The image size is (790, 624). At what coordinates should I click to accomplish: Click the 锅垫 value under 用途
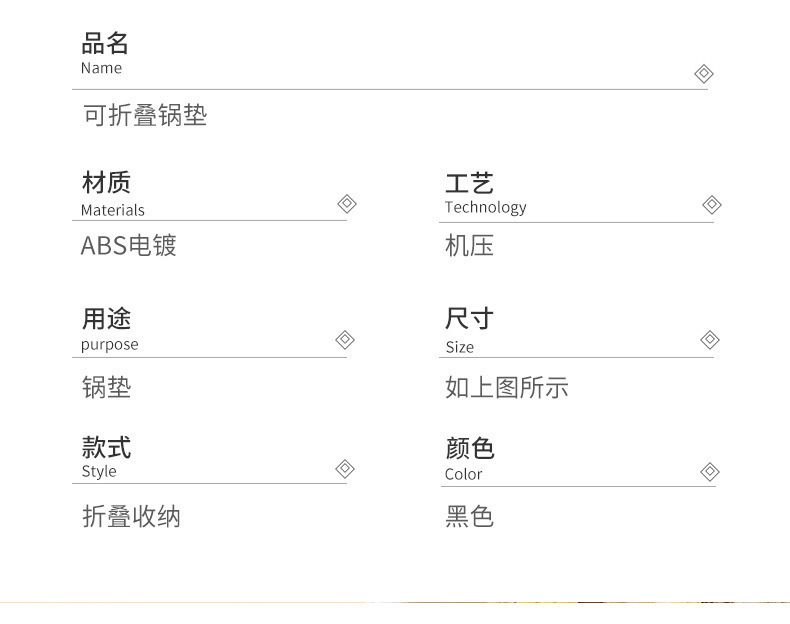click(x=106, y=387)
